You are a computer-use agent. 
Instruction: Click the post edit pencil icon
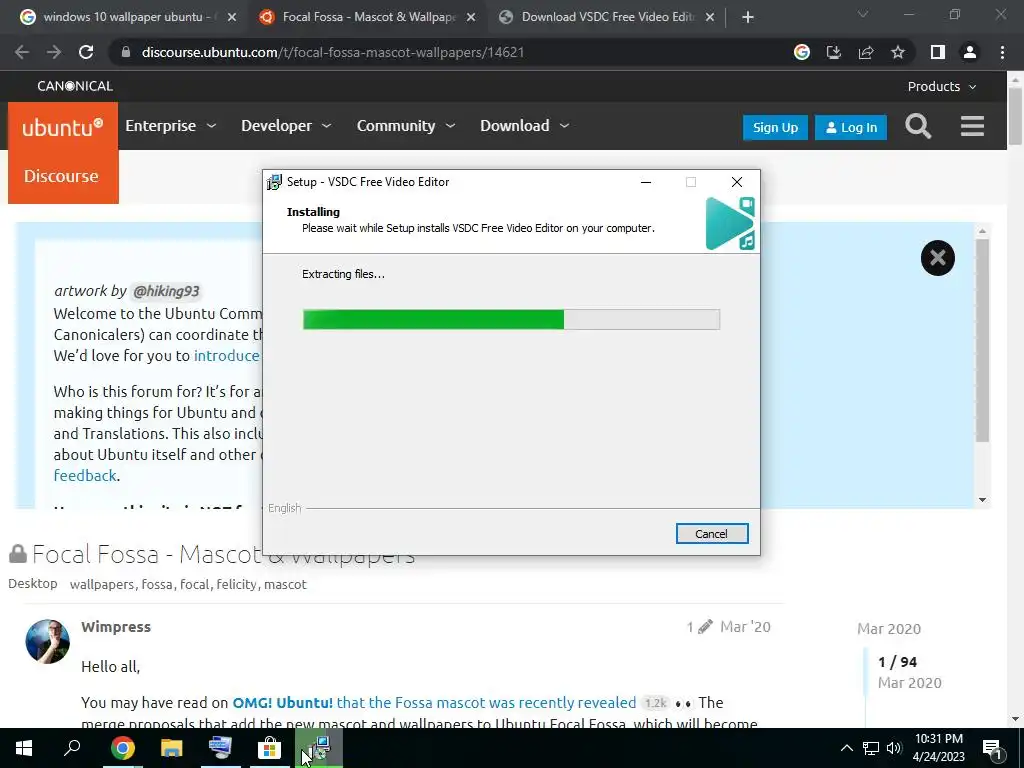[705, 627]
